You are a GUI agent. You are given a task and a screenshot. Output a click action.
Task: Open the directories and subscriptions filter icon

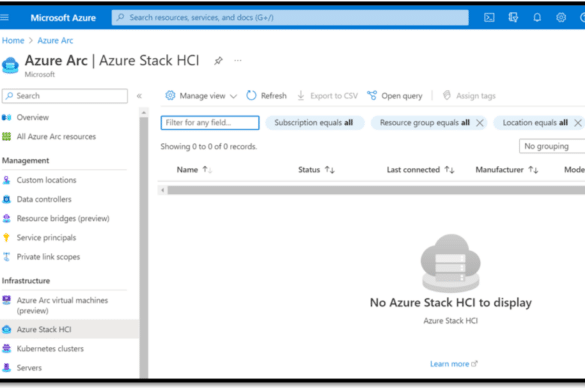(513, 18)
